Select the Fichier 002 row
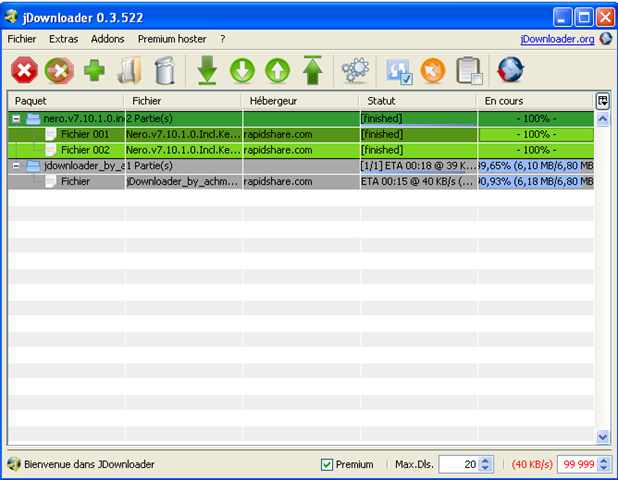The height and width of the screenshot is (480, 618). point(301,150)
